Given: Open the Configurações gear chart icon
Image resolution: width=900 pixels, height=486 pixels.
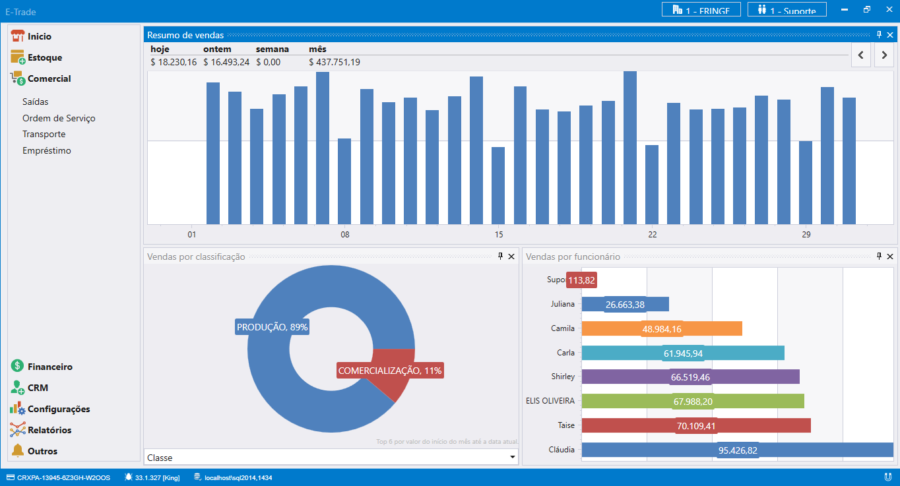Looking at the screenshot, I should pyautogui.click(x=17, y=409).
